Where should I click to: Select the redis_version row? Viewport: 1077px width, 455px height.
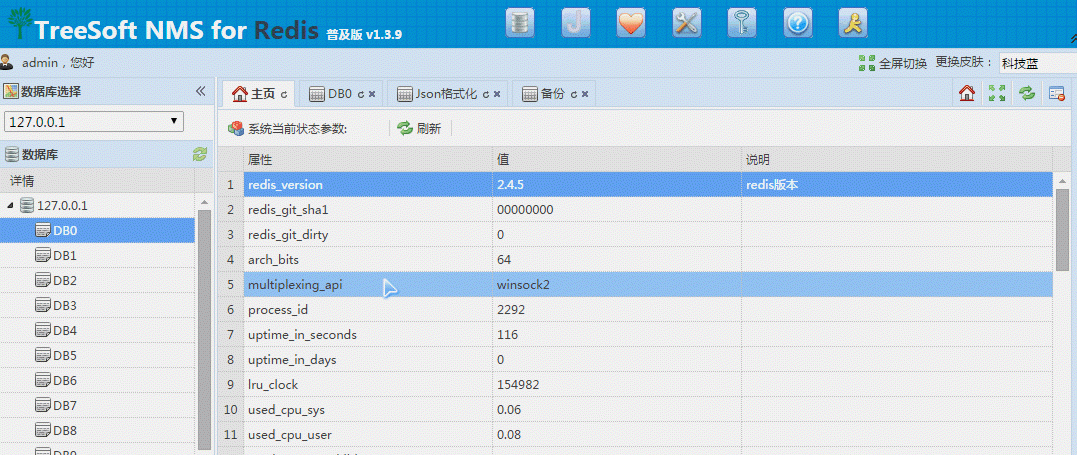point(635,185)
